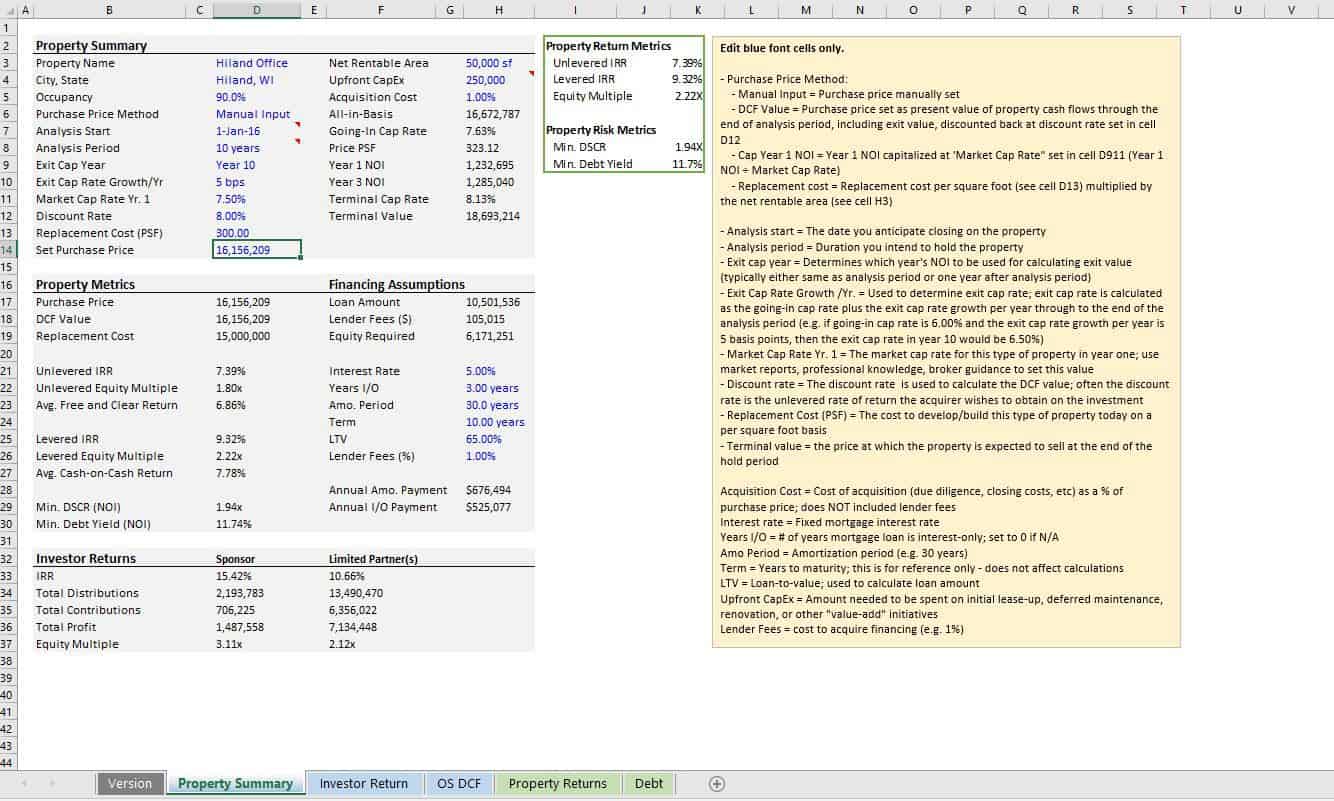Screen dimensions: 1334x801
Task: Click the Select All corner triangle
Action: click(x=9, y=10)
